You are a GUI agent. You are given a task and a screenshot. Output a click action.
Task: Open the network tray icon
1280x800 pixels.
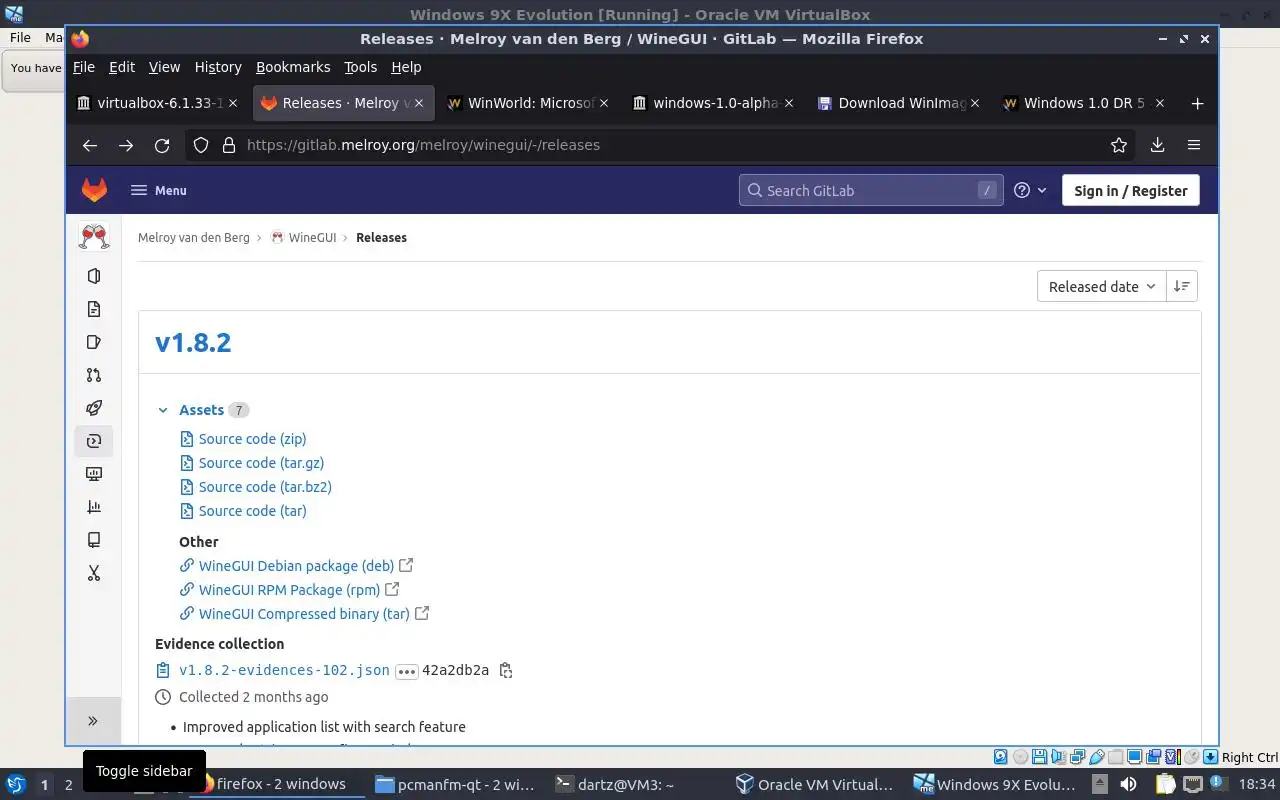[1193, 784]
